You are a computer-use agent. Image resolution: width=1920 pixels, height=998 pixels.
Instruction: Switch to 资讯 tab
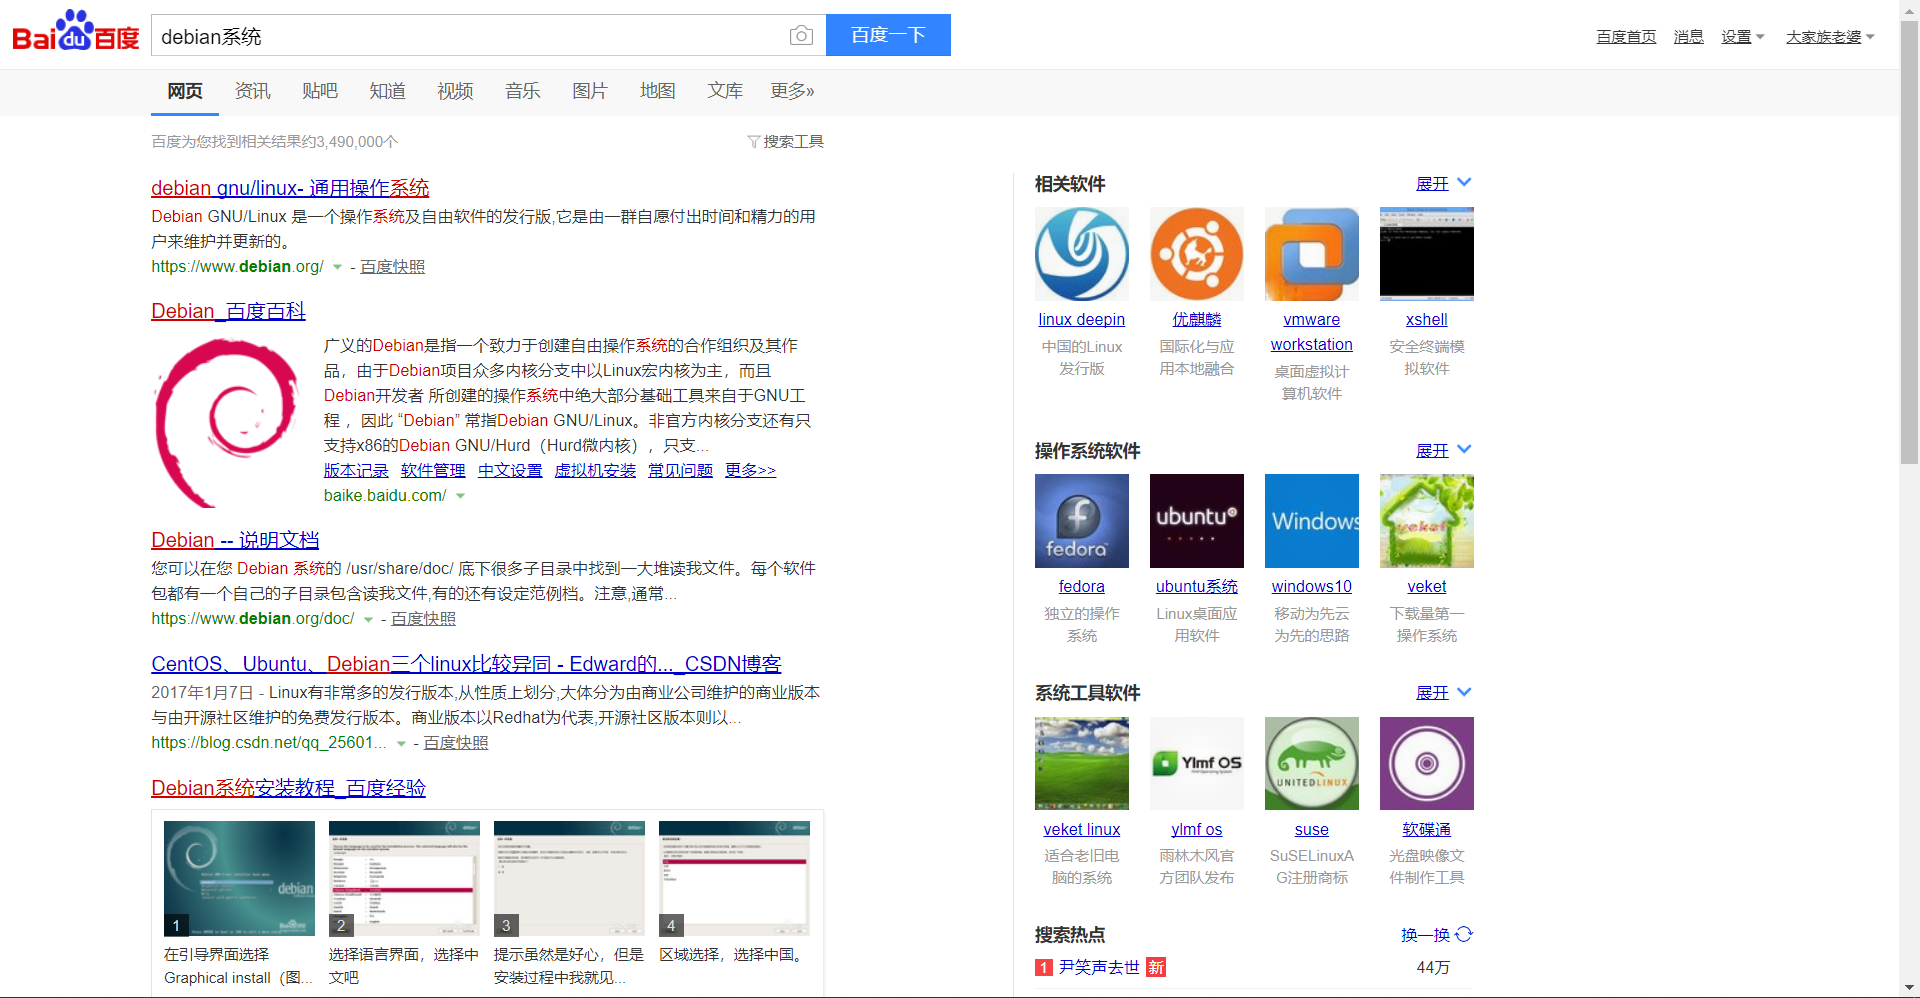click(252, 91)
